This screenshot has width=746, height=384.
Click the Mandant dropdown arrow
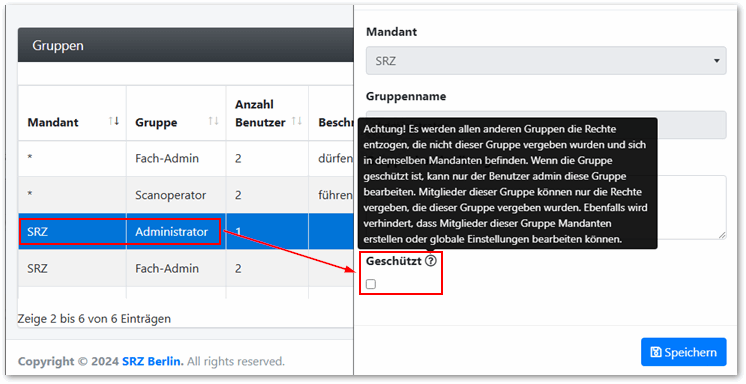coord(717,61)
